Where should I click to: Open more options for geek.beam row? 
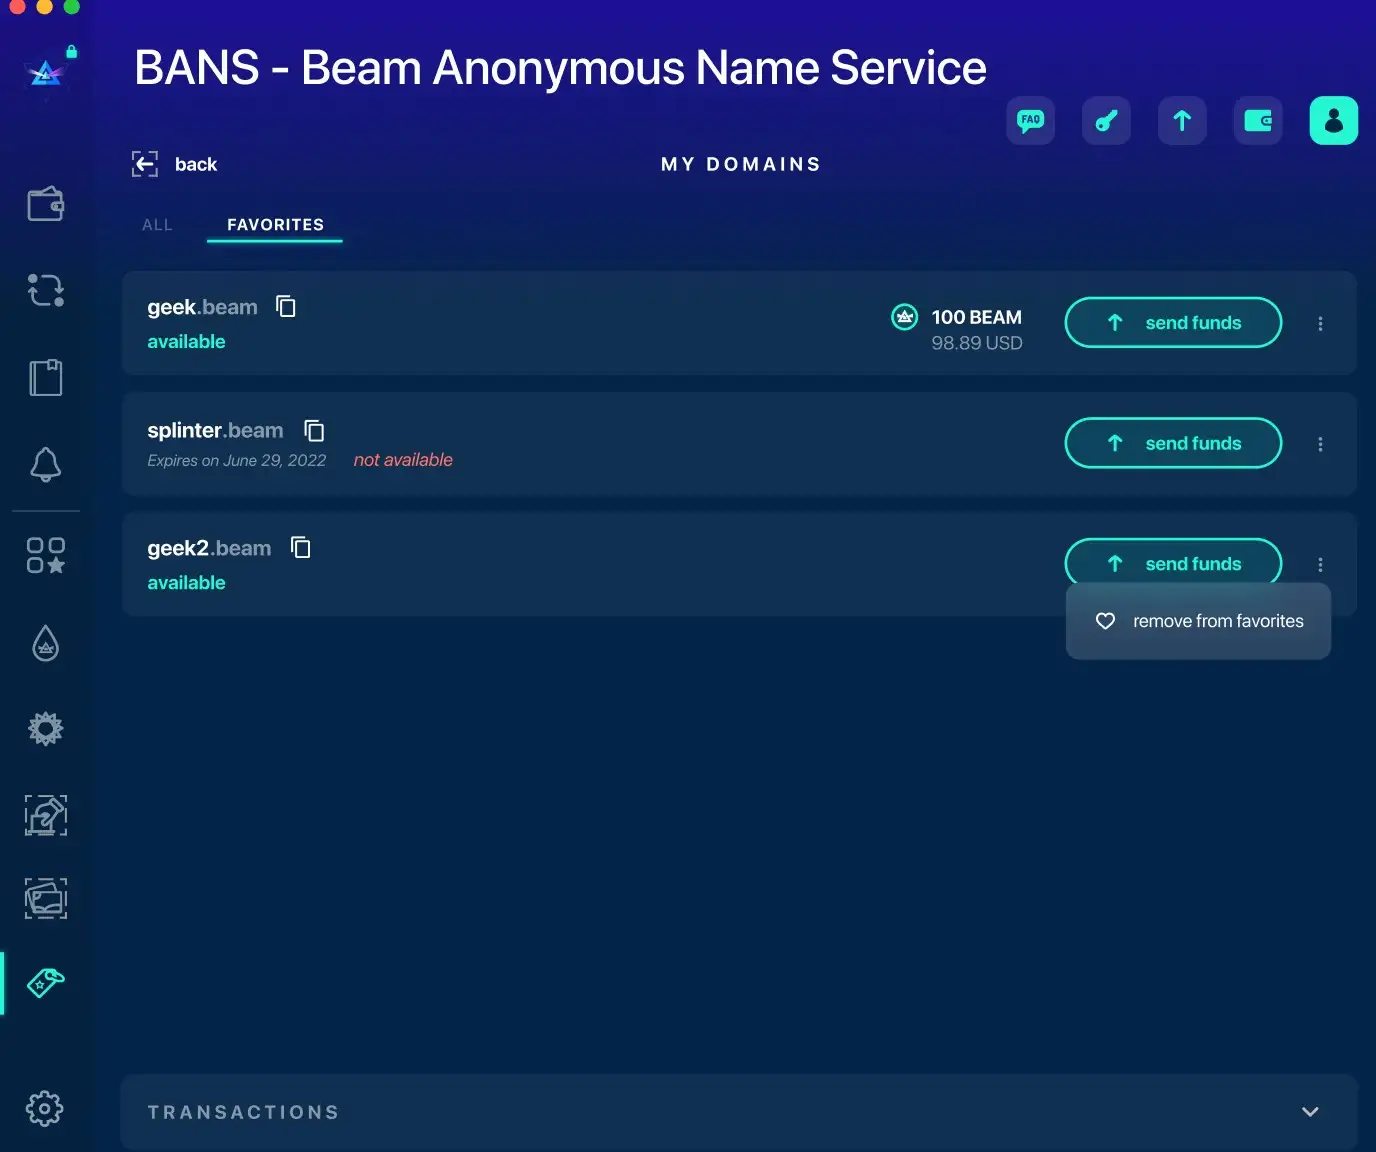pyautogui.click(x=1320, y=323)
